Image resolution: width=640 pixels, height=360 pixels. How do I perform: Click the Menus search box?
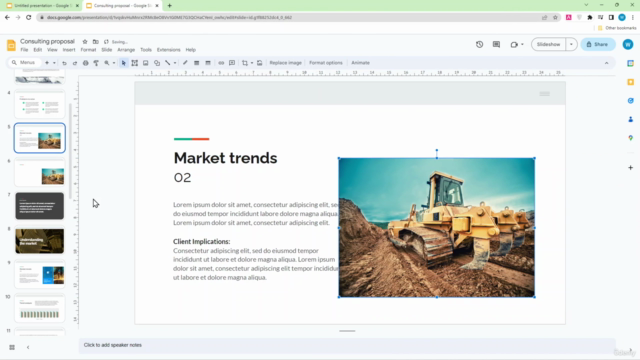(x=24, y=62)
